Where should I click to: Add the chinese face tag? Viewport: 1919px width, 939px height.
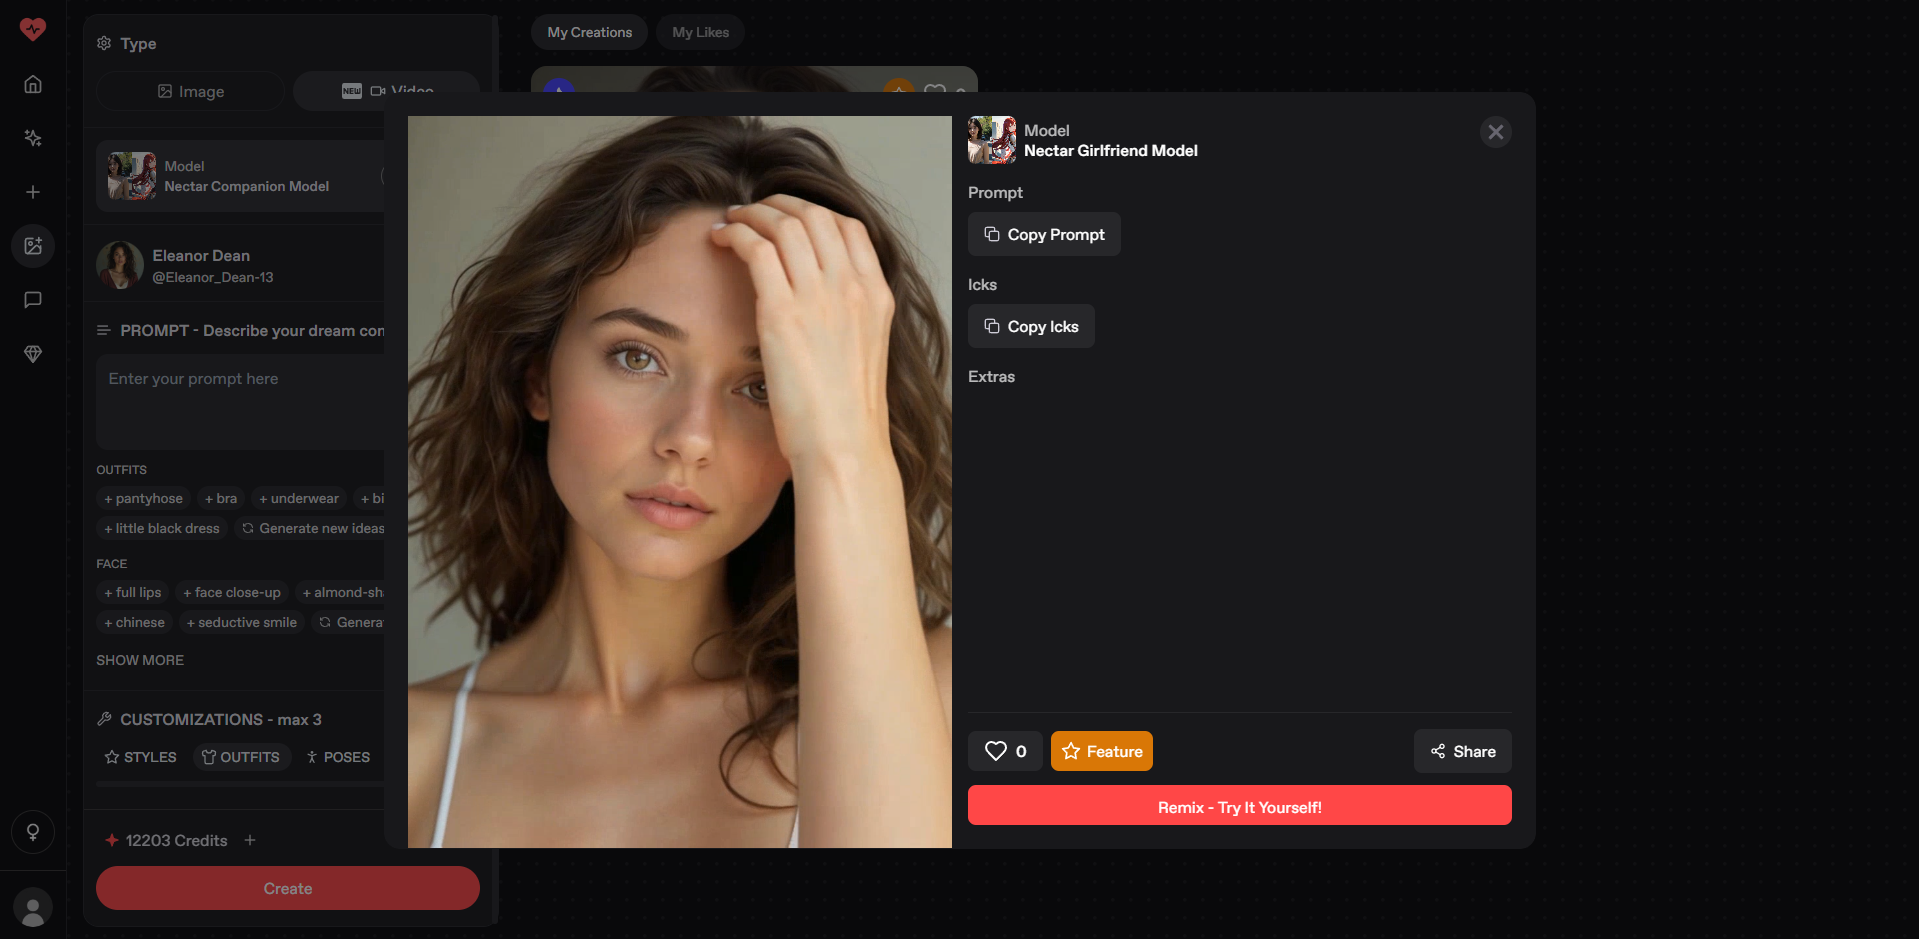point(135,622)
